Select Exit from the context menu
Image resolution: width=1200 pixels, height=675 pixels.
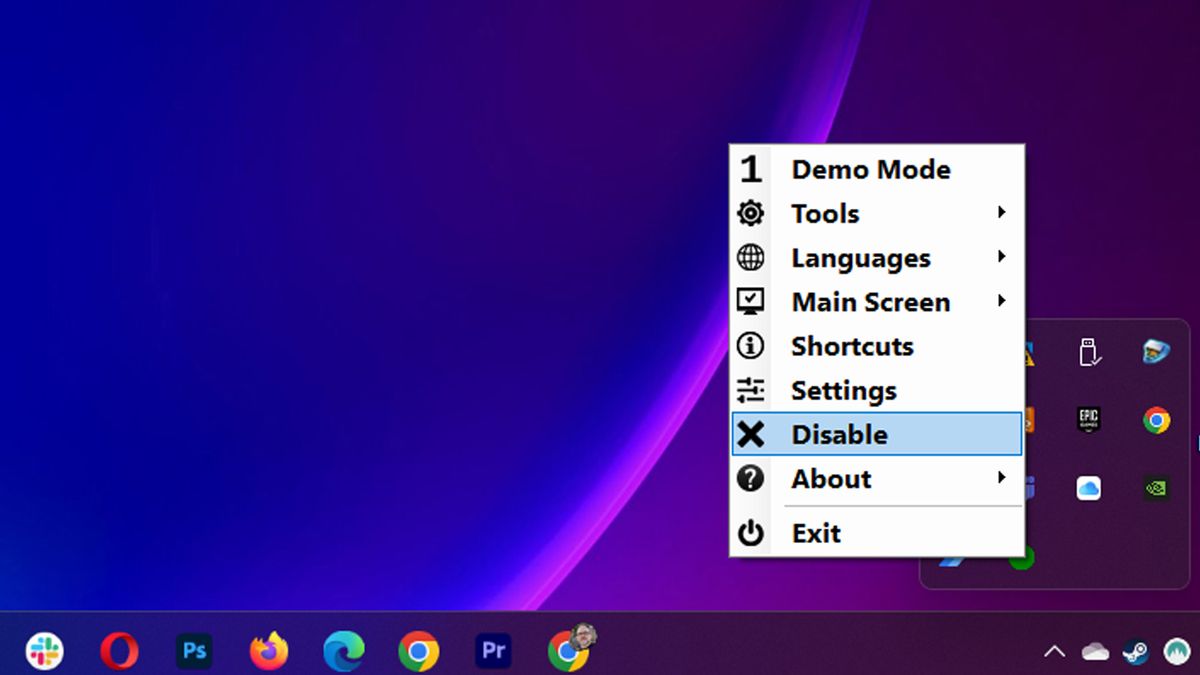[x=816, y=533]
